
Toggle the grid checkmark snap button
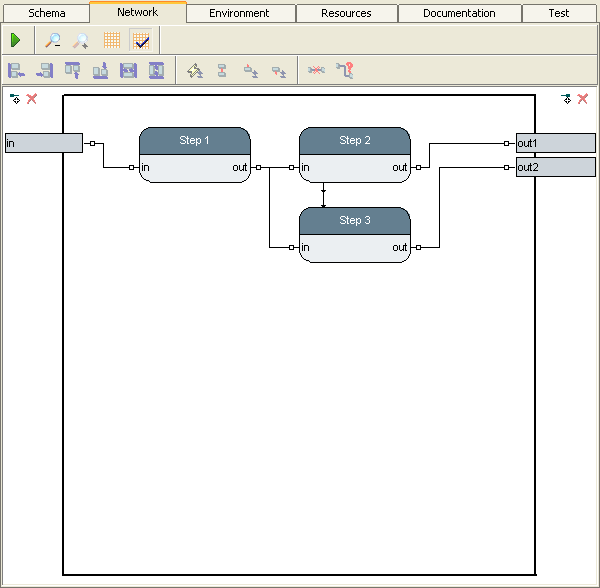click(x=141, y=41)
